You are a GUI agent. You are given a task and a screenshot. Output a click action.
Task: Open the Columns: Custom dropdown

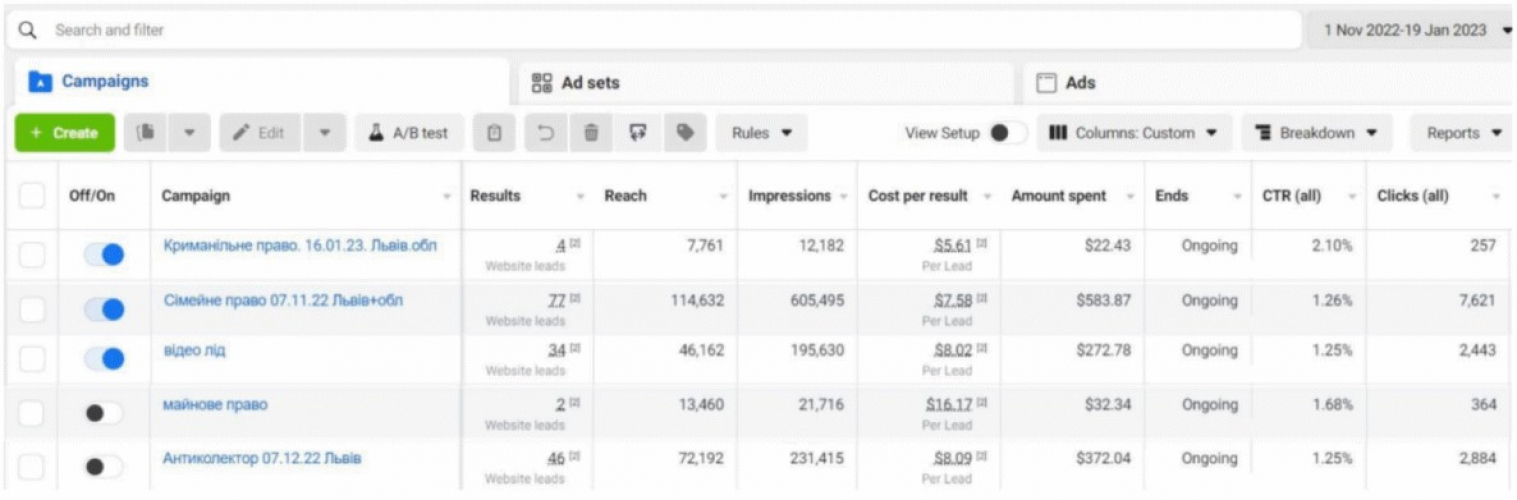(x=1134, y=133)
